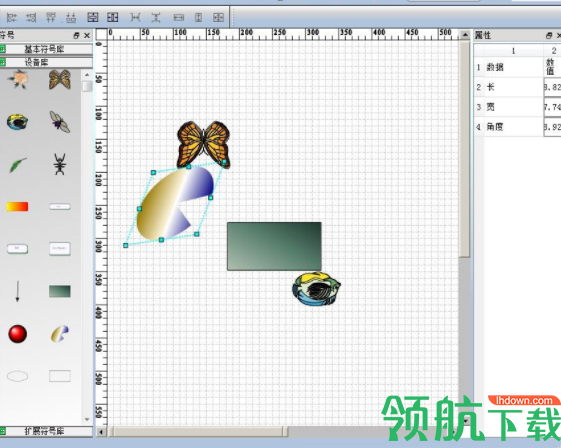Pick the helmet-like symbol in the library palette

coord(17,122)
